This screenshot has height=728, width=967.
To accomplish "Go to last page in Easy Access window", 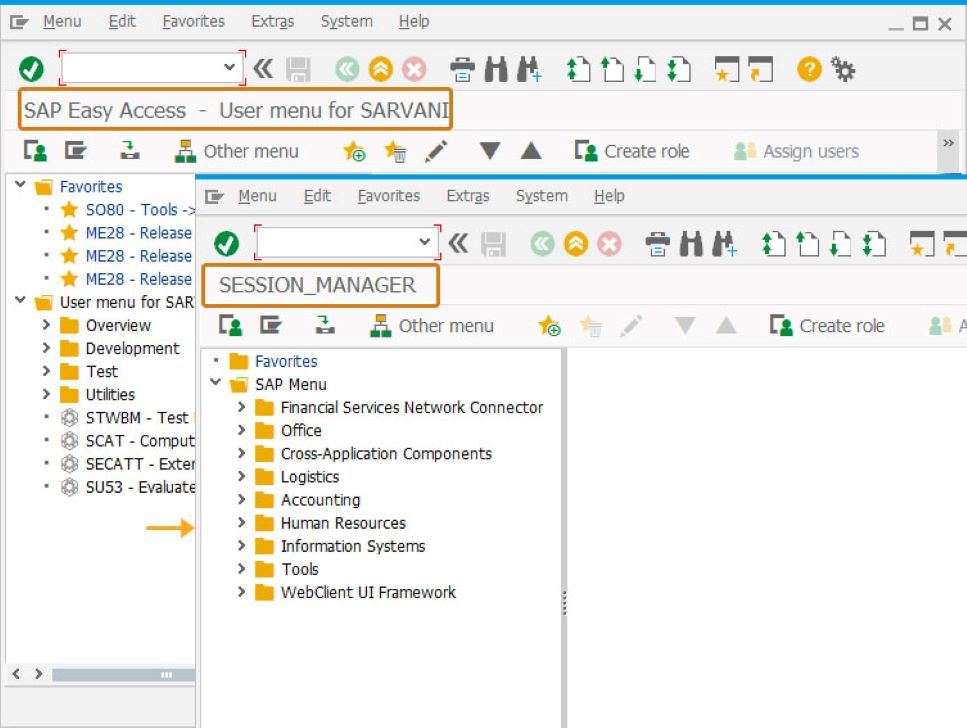I will tap(678, 69).
